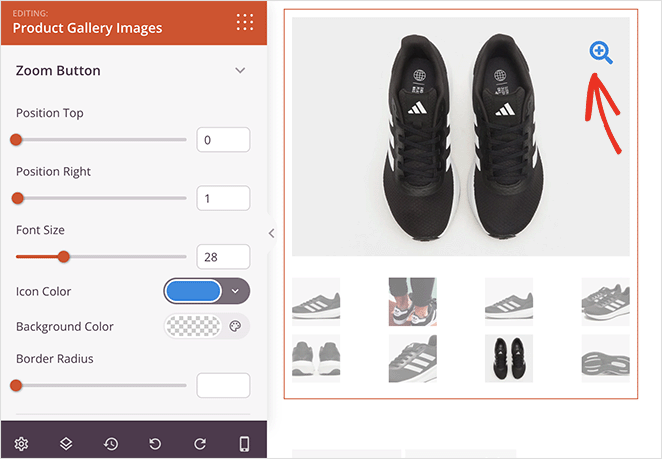Viewport: 662px width, 459px height.
Task: Click the Product Gallery Images heading
Action: pyautogui.click(x=87, y=28)
